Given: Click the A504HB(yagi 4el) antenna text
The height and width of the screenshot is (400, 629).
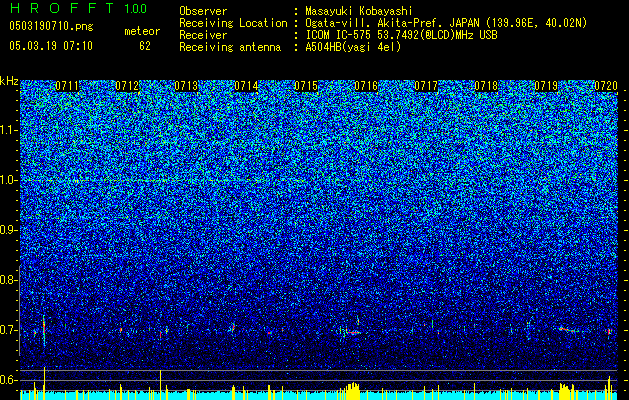Looking at the screenshot, I should tap(353, 47).
